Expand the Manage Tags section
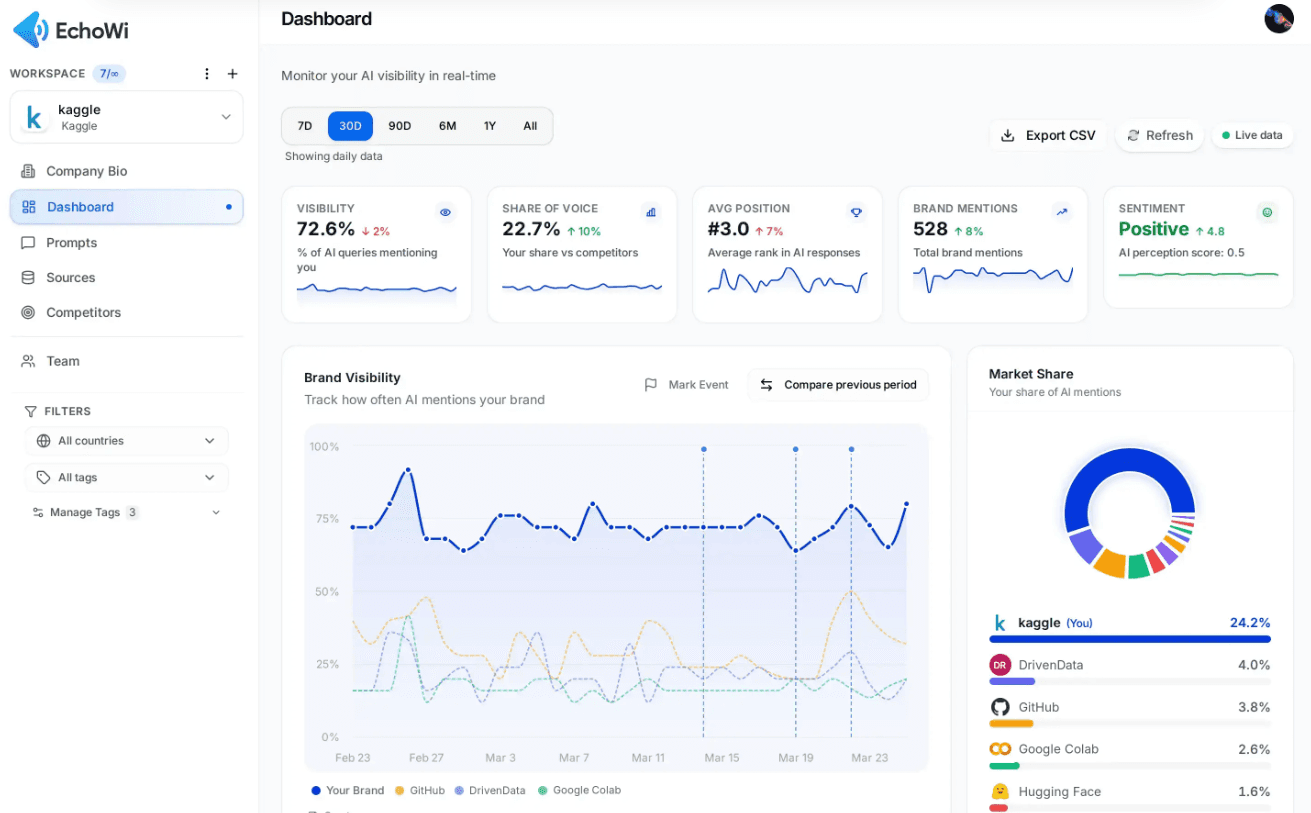 pyautogui.click(x=127, y=513)
